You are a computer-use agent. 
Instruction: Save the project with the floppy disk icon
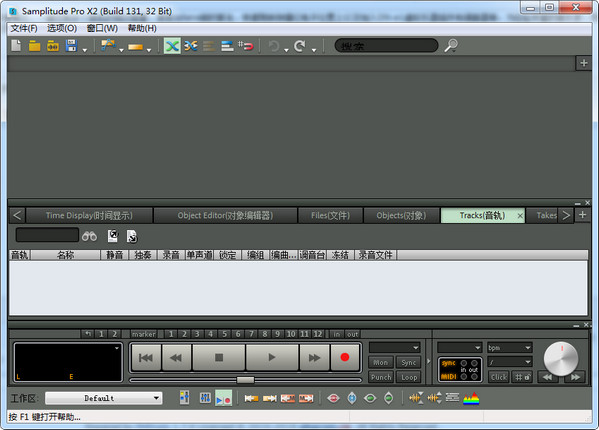tap(71, 46)
